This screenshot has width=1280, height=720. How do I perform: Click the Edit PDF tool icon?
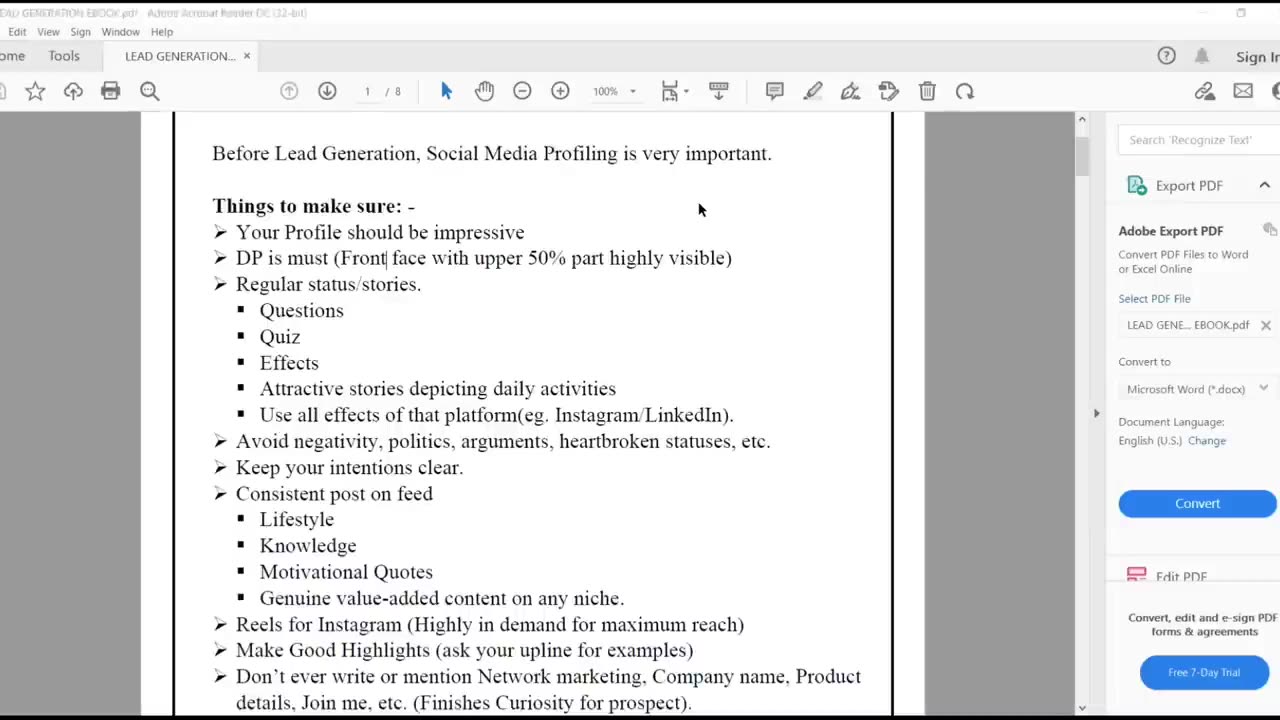[1136, 575]
